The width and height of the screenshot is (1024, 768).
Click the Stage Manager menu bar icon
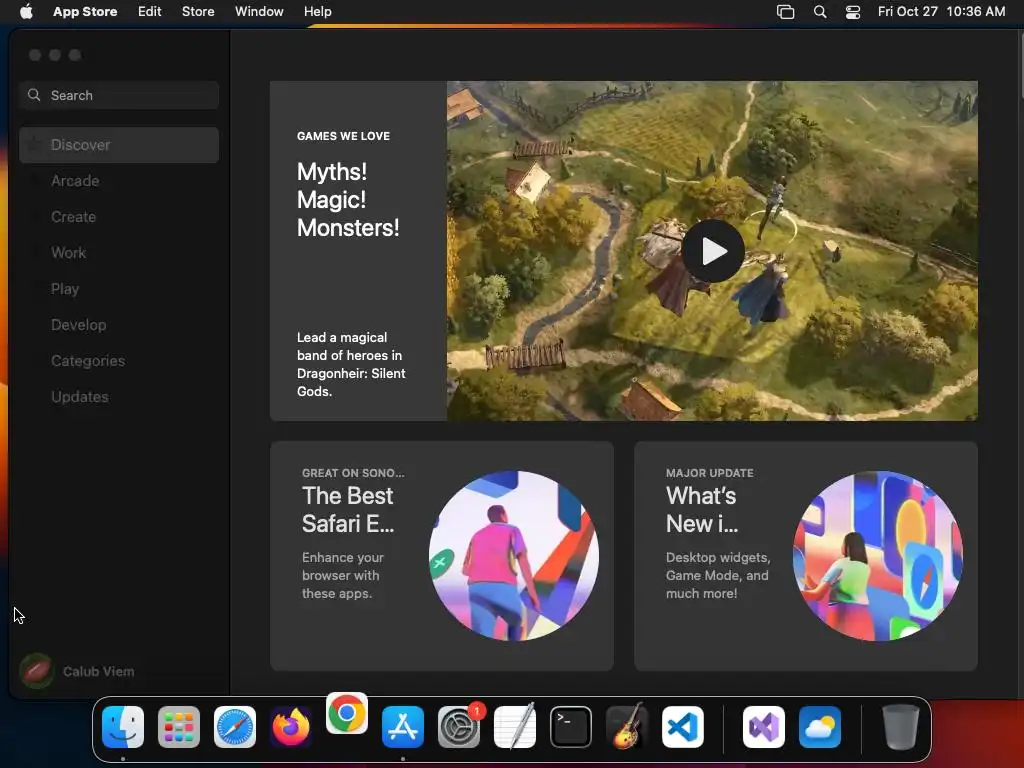tap(786, 12)
